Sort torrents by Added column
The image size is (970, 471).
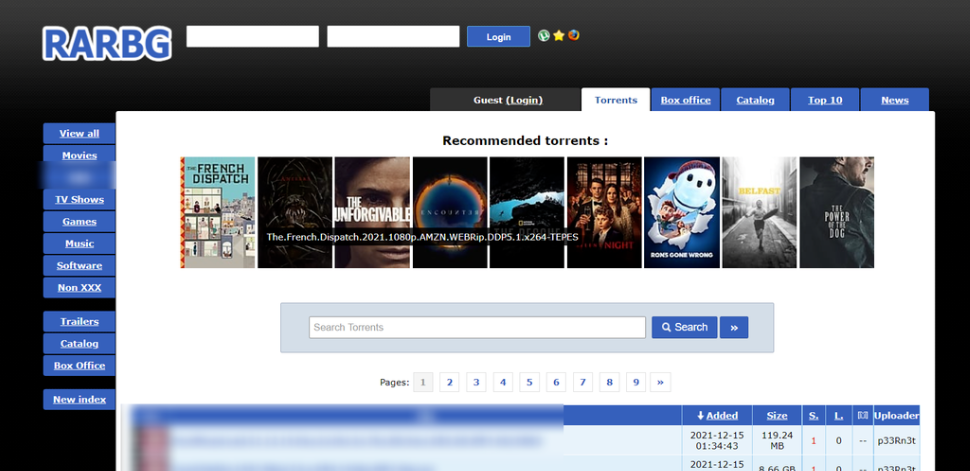716,415
